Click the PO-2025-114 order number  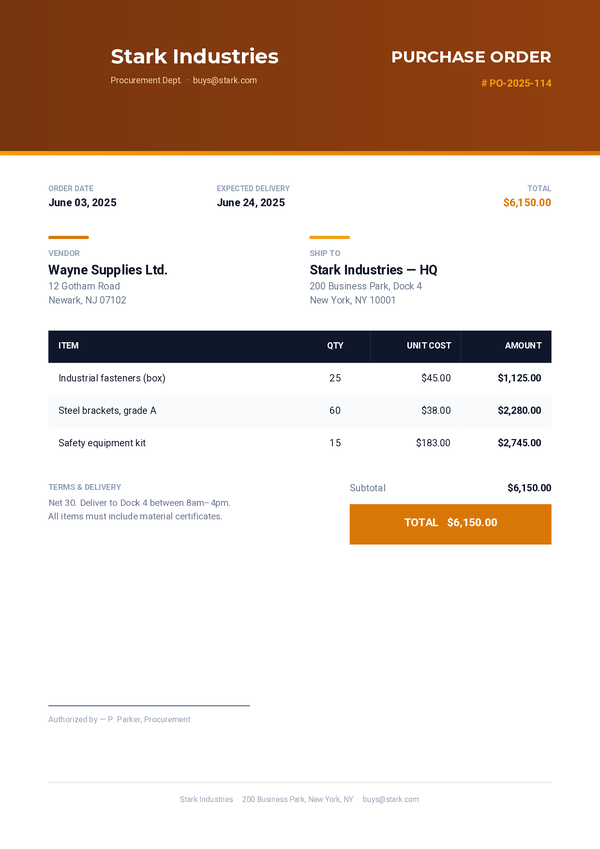tap(516, 83)
